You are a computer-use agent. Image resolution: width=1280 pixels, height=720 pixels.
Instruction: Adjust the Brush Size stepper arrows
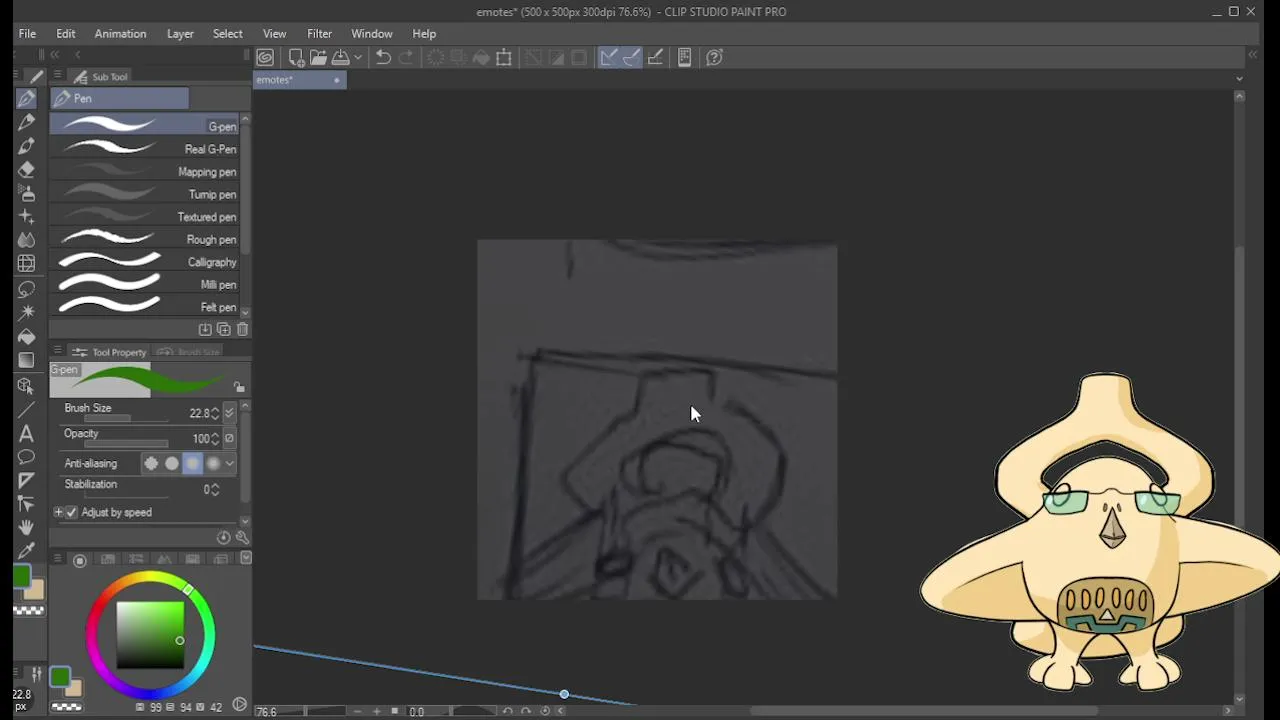click(214, 413)
